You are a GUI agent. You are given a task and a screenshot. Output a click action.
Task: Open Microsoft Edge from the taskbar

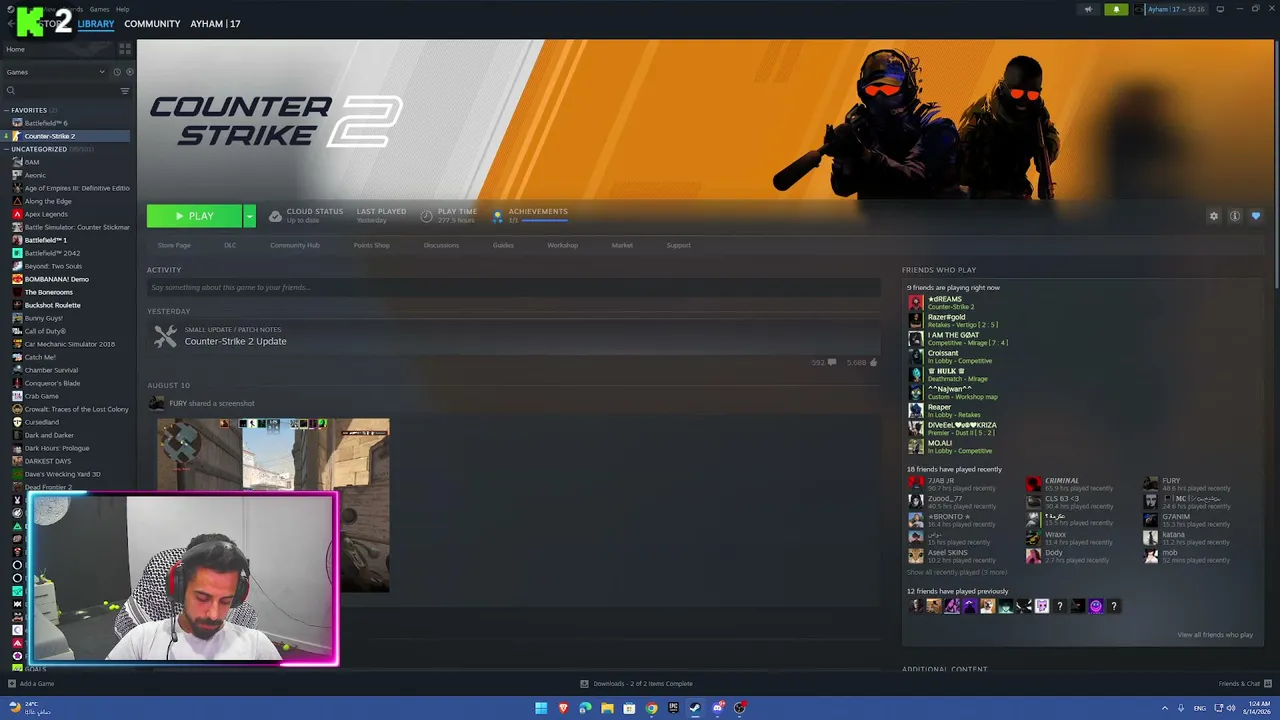click(x=585, y=708)
